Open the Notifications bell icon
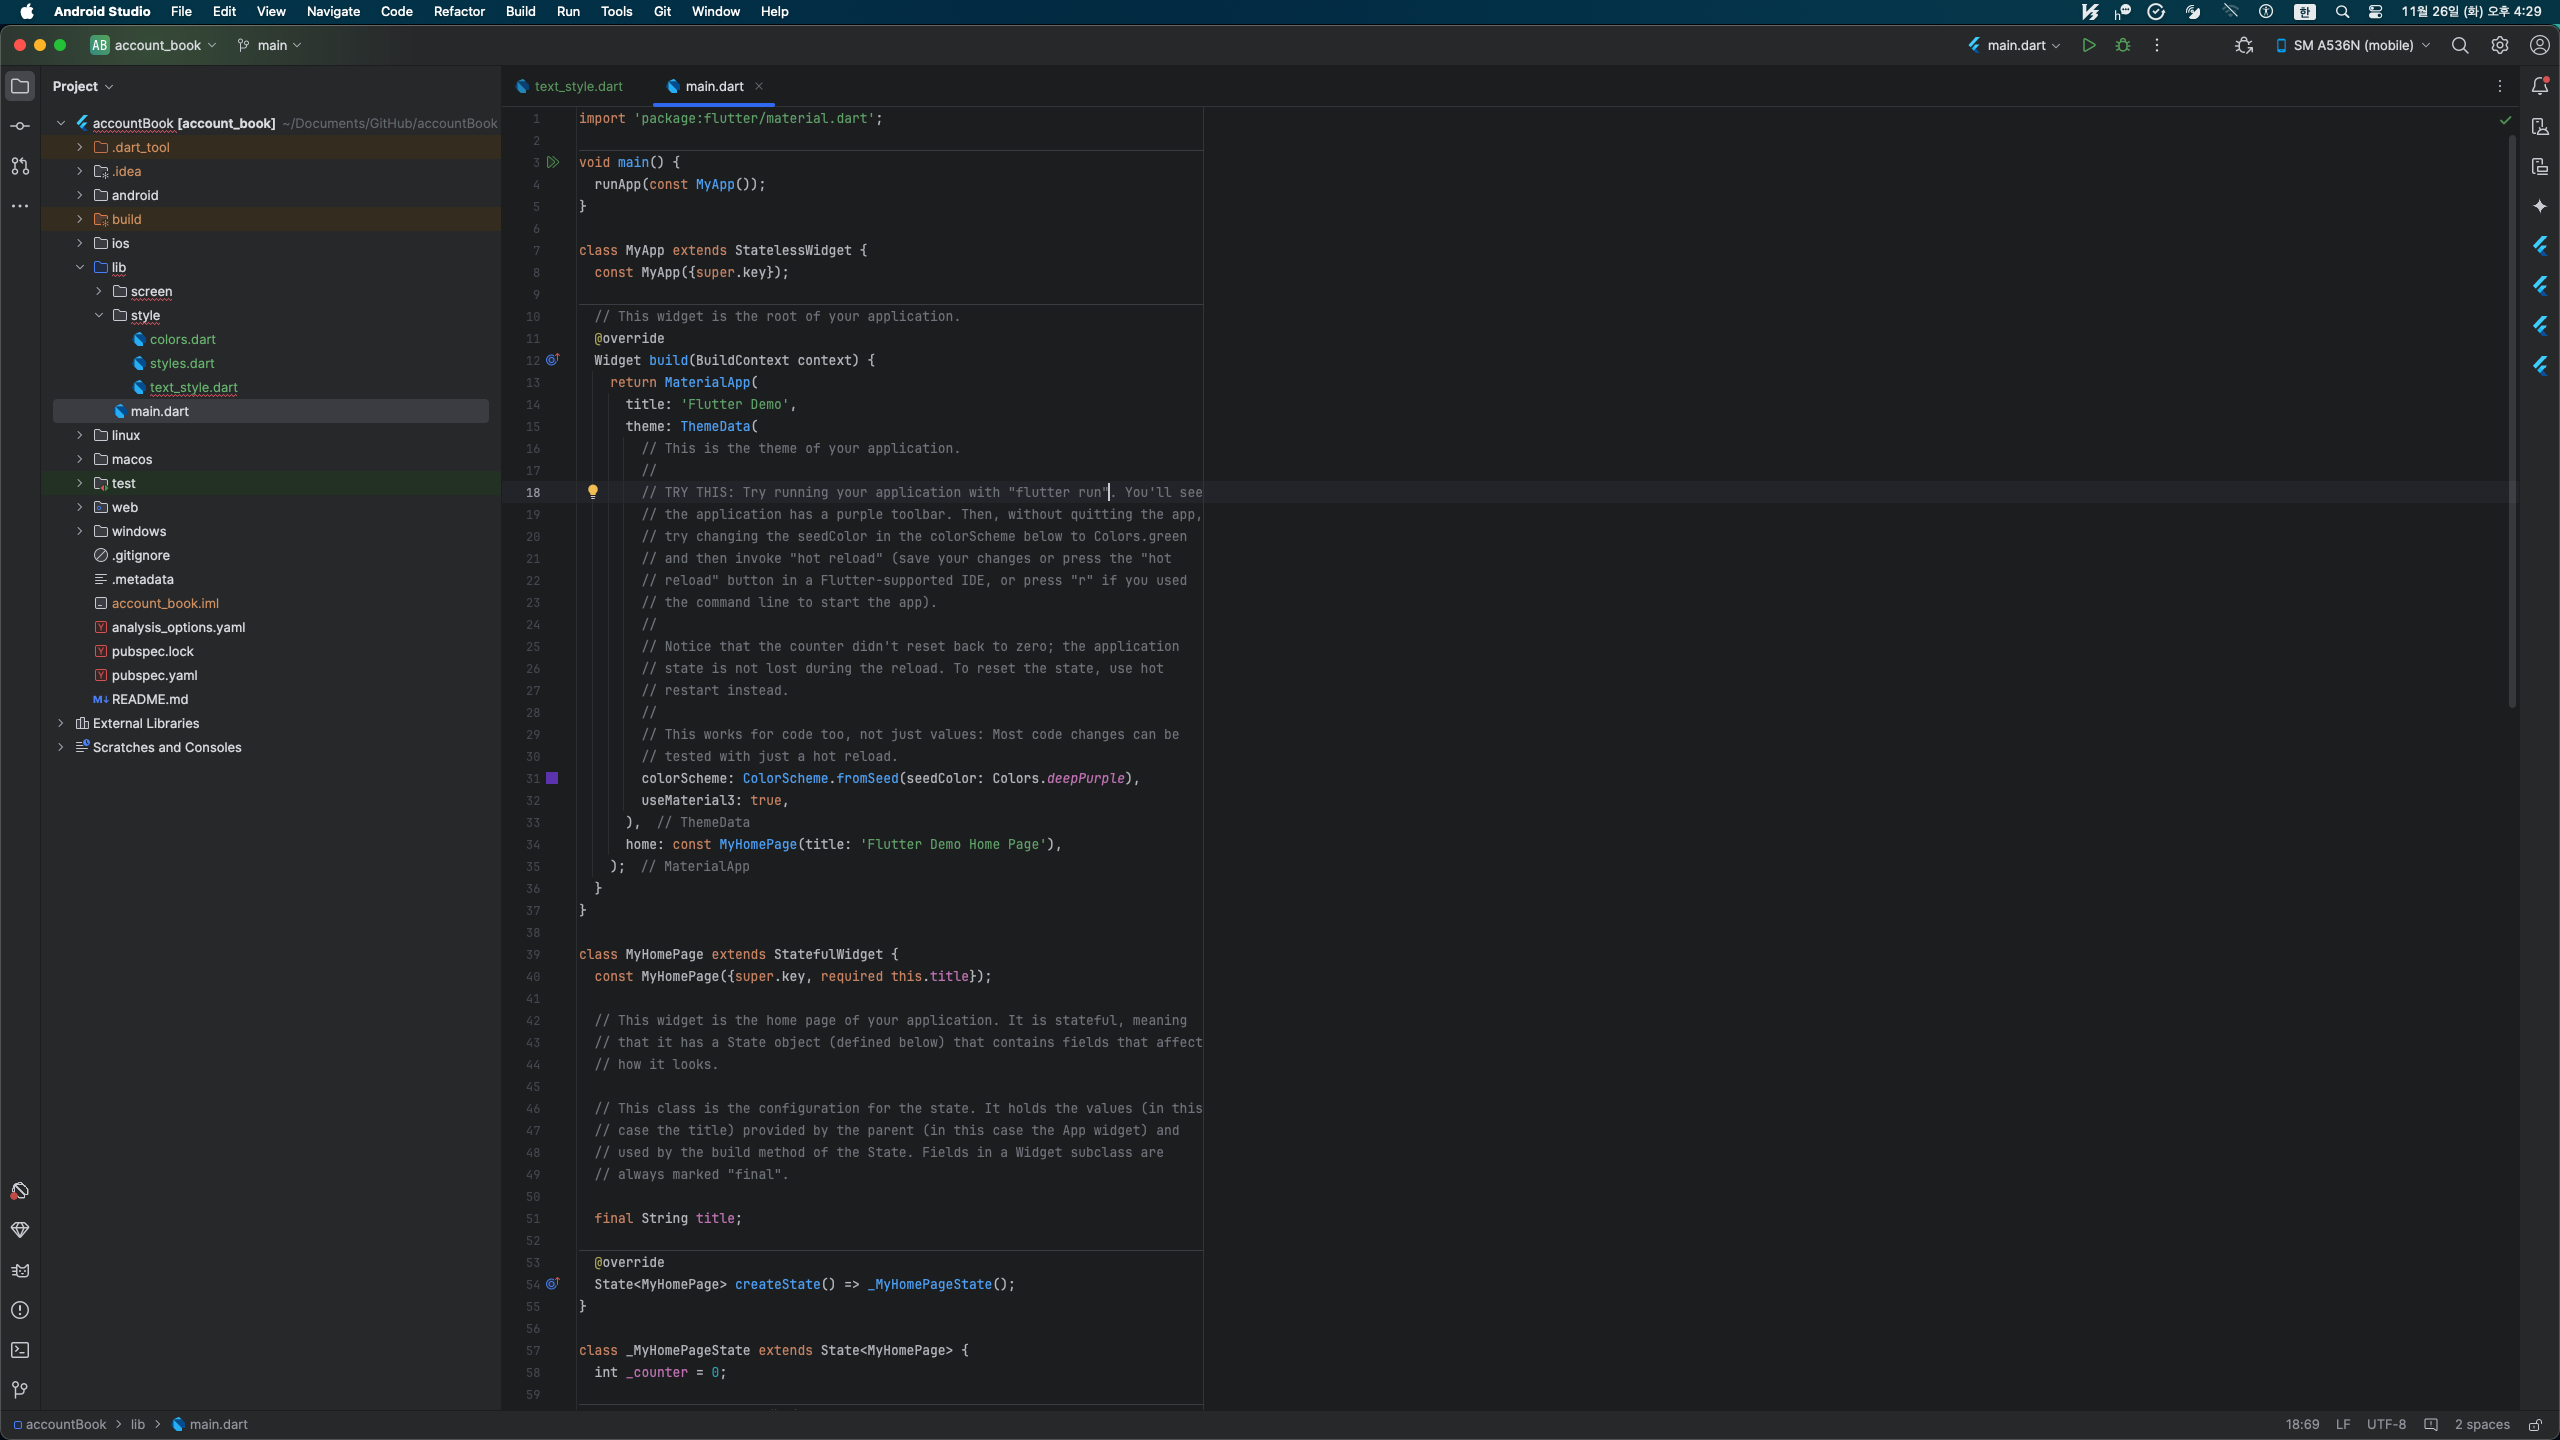Image resolution: width=2560 pixels, height=1440 pixels. [2540, 86]
